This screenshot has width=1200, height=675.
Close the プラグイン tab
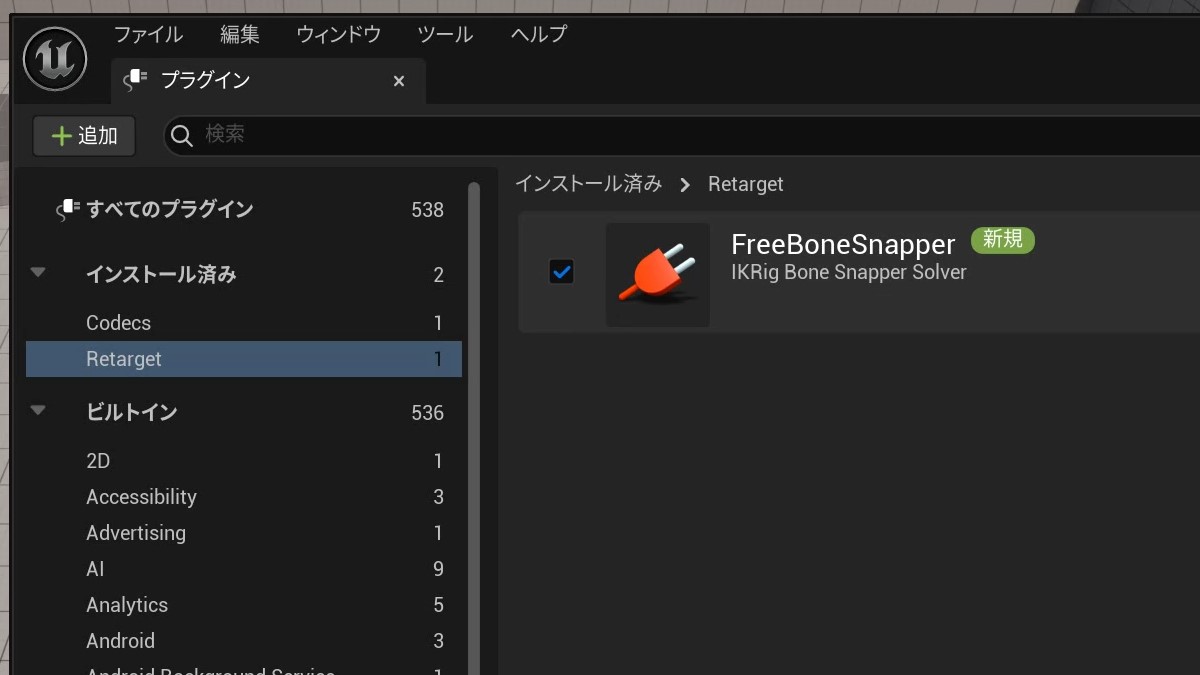[399, 81]
